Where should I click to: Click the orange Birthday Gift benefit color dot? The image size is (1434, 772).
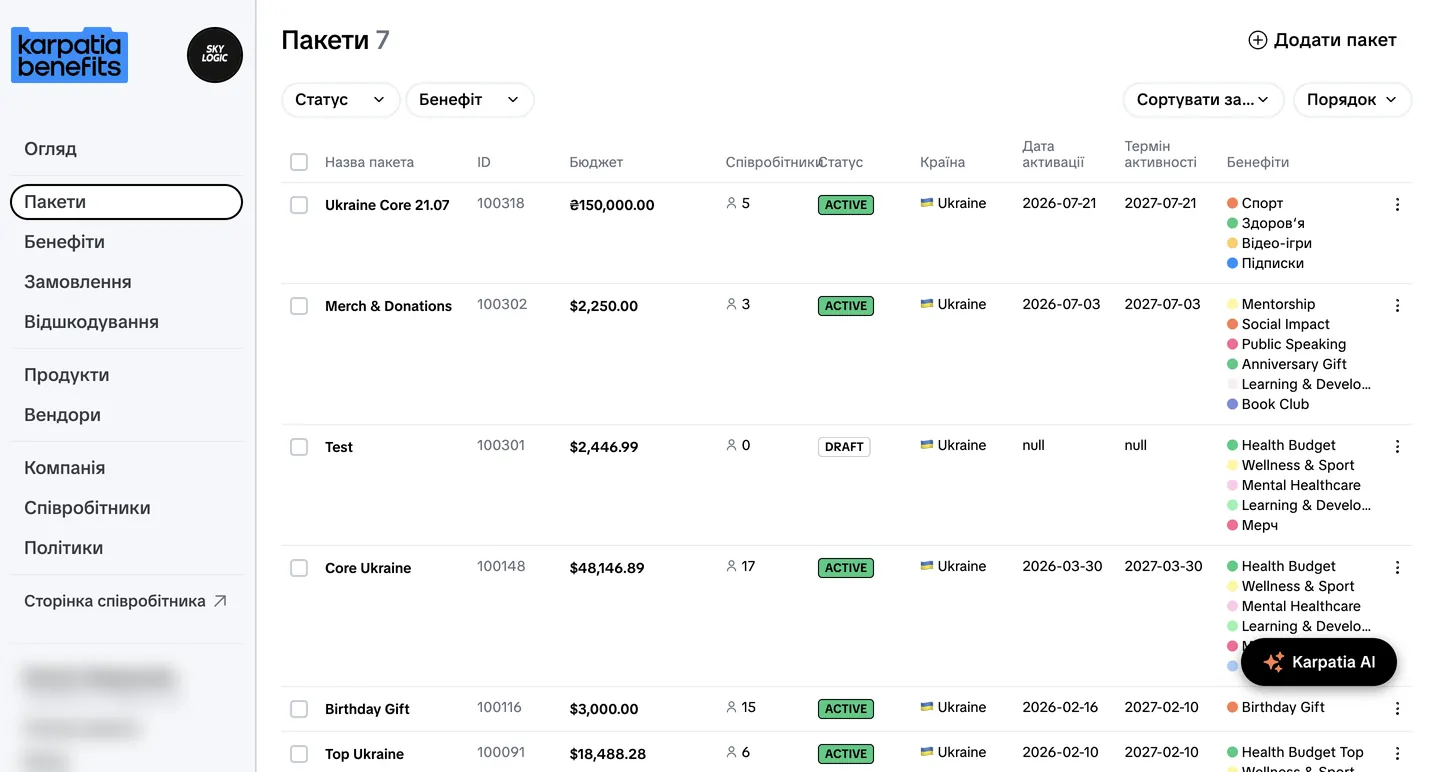[1233, 707]
